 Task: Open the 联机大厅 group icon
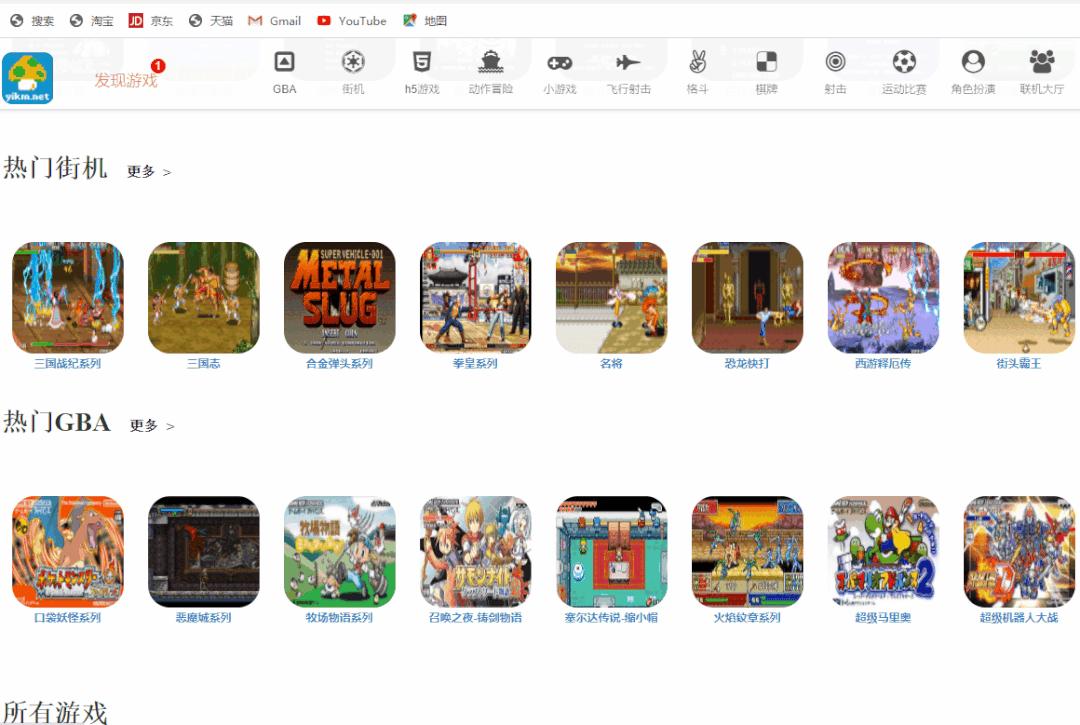[x=1041, y=62]
